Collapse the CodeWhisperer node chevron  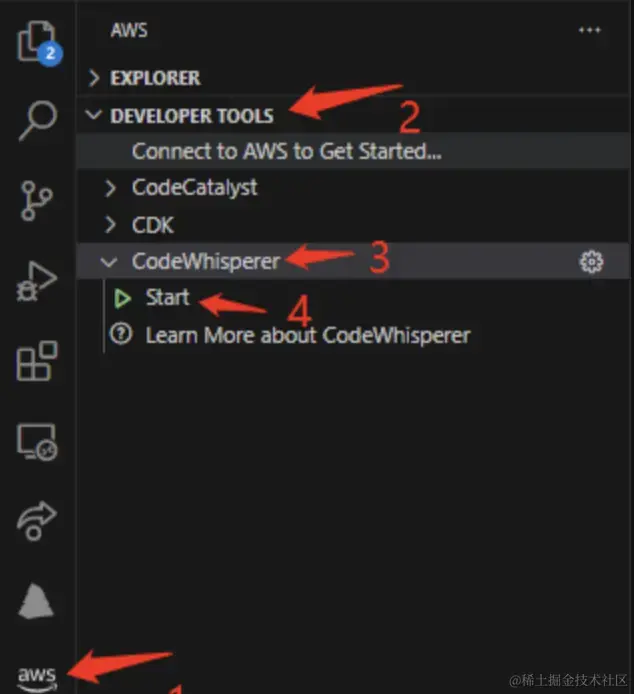pyautogui.click(x=108, y=262)
